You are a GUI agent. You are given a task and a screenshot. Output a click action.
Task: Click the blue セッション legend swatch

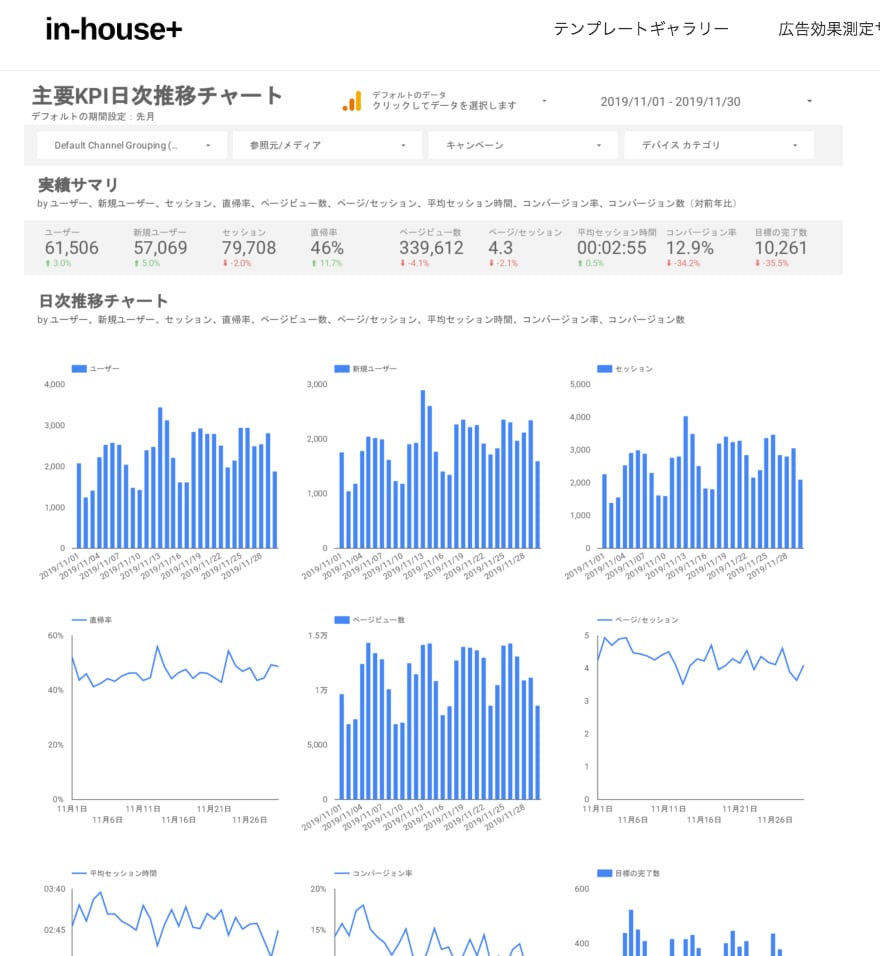click(x=604, y=368)
